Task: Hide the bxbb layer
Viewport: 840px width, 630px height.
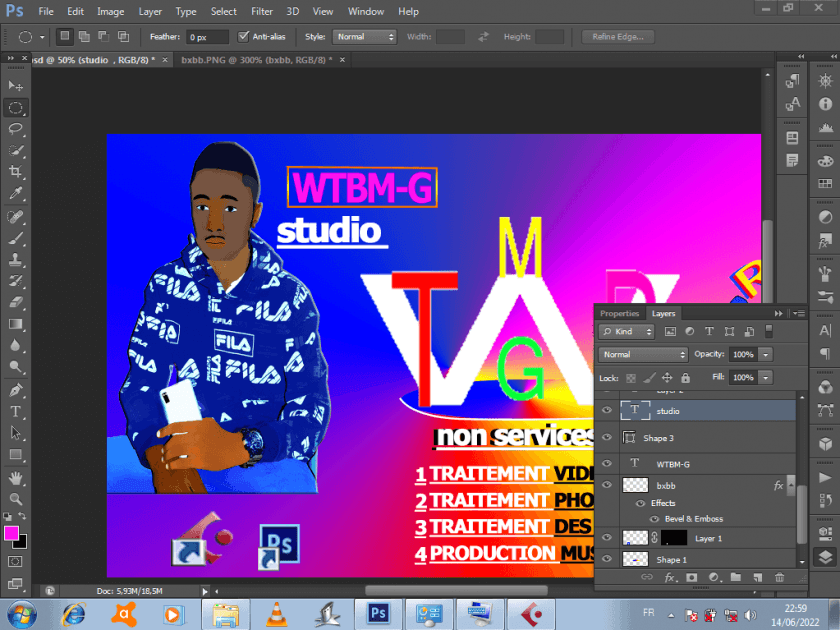Action: [x=606, y=485]
